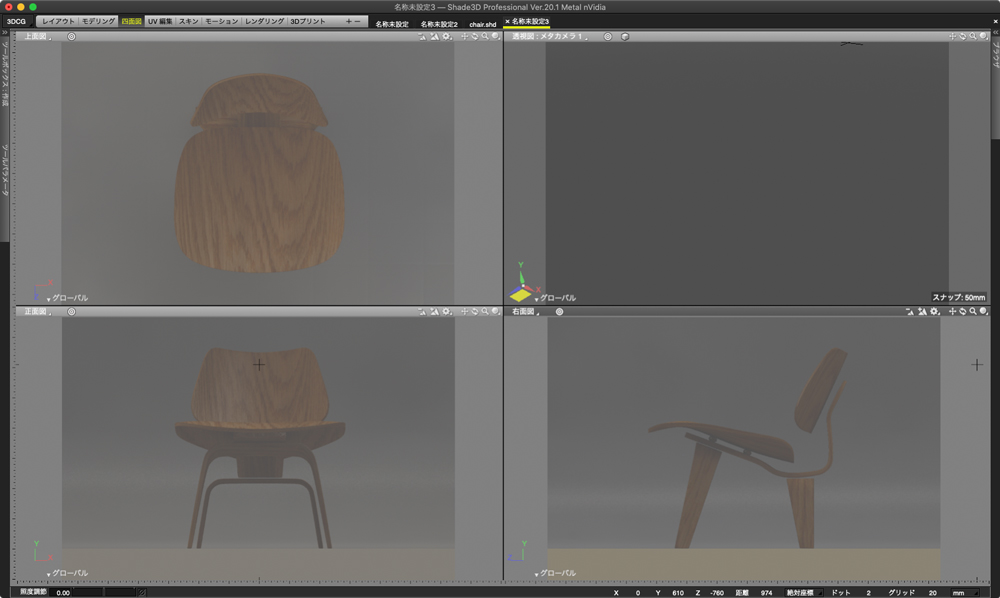Toggle circular display icon in front view
This screenshot has width=1000, height=598.
click(x=71, y=312)
